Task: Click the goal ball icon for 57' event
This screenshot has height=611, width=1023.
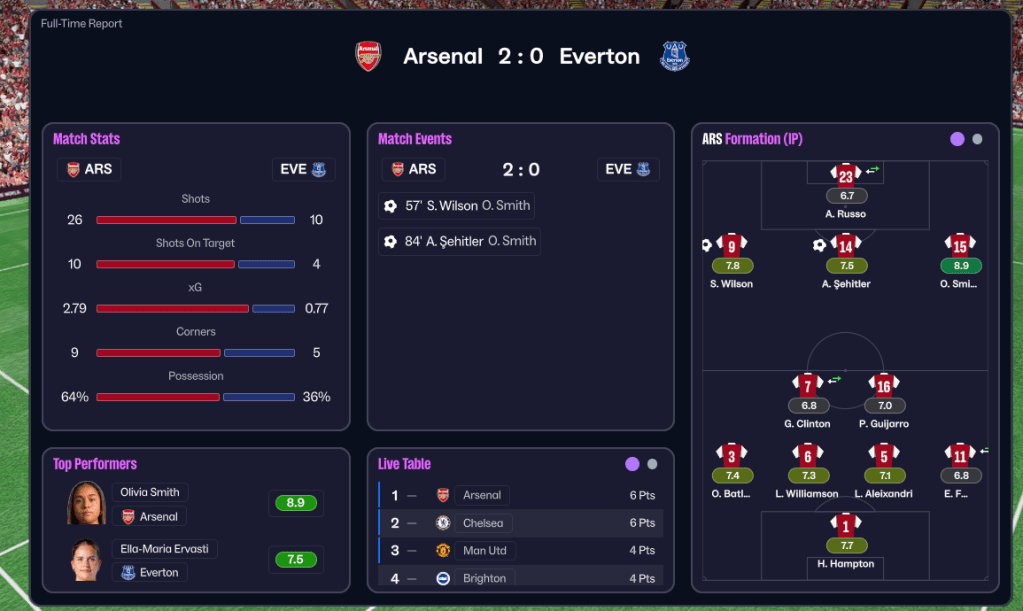Action: (391, 206)
